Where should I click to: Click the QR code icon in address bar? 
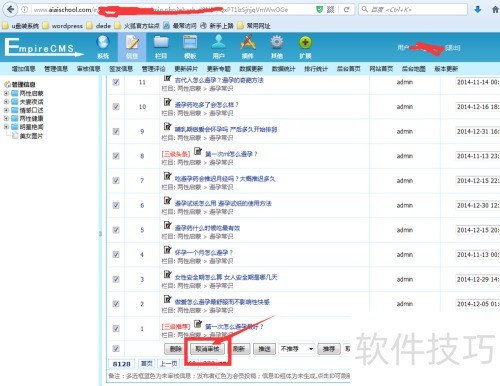tap(330, 9)
